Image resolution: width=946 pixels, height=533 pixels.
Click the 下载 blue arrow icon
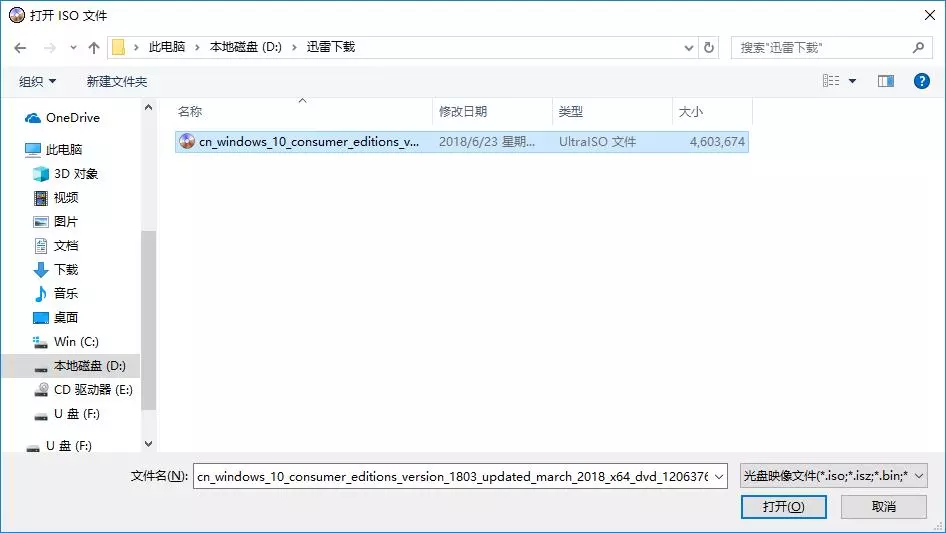point(40,270)
